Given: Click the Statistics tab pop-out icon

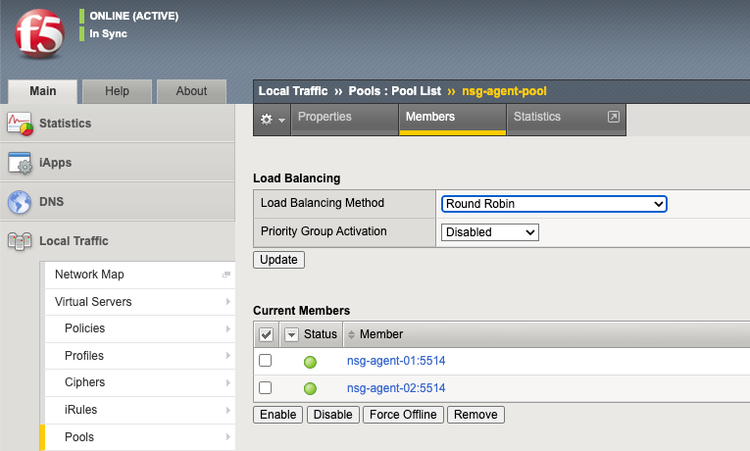Looking at the screenshot, I should tap(614, 117).
